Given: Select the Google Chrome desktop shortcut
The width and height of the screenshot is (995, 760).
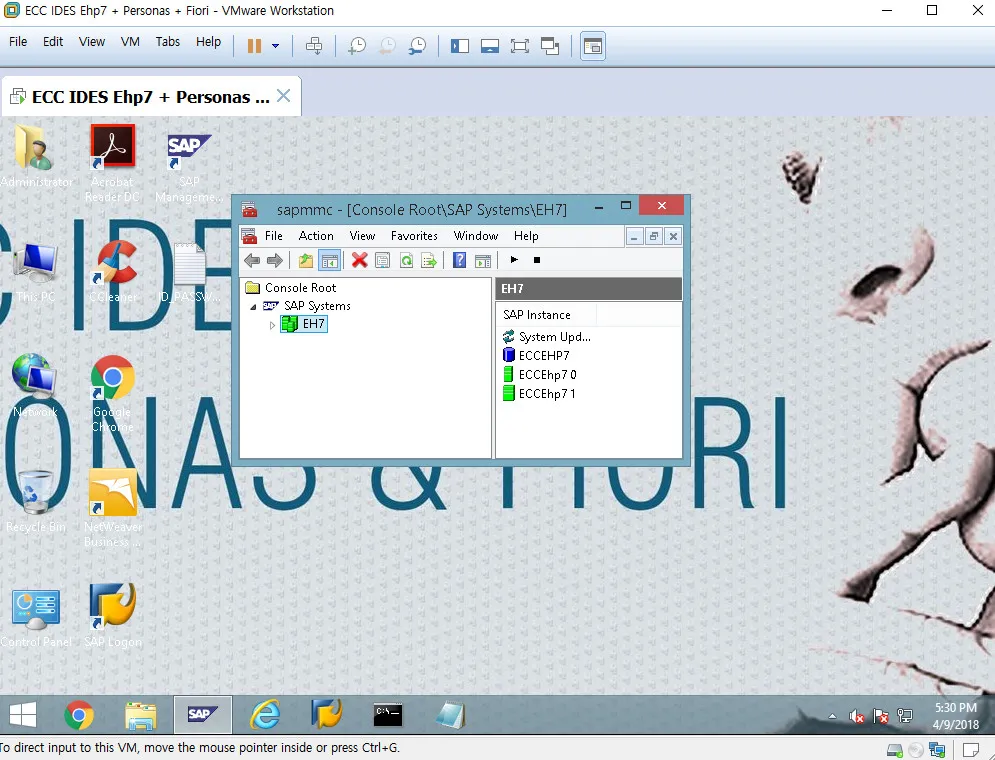Looking at the screenshot, I should tap(112, 393).
